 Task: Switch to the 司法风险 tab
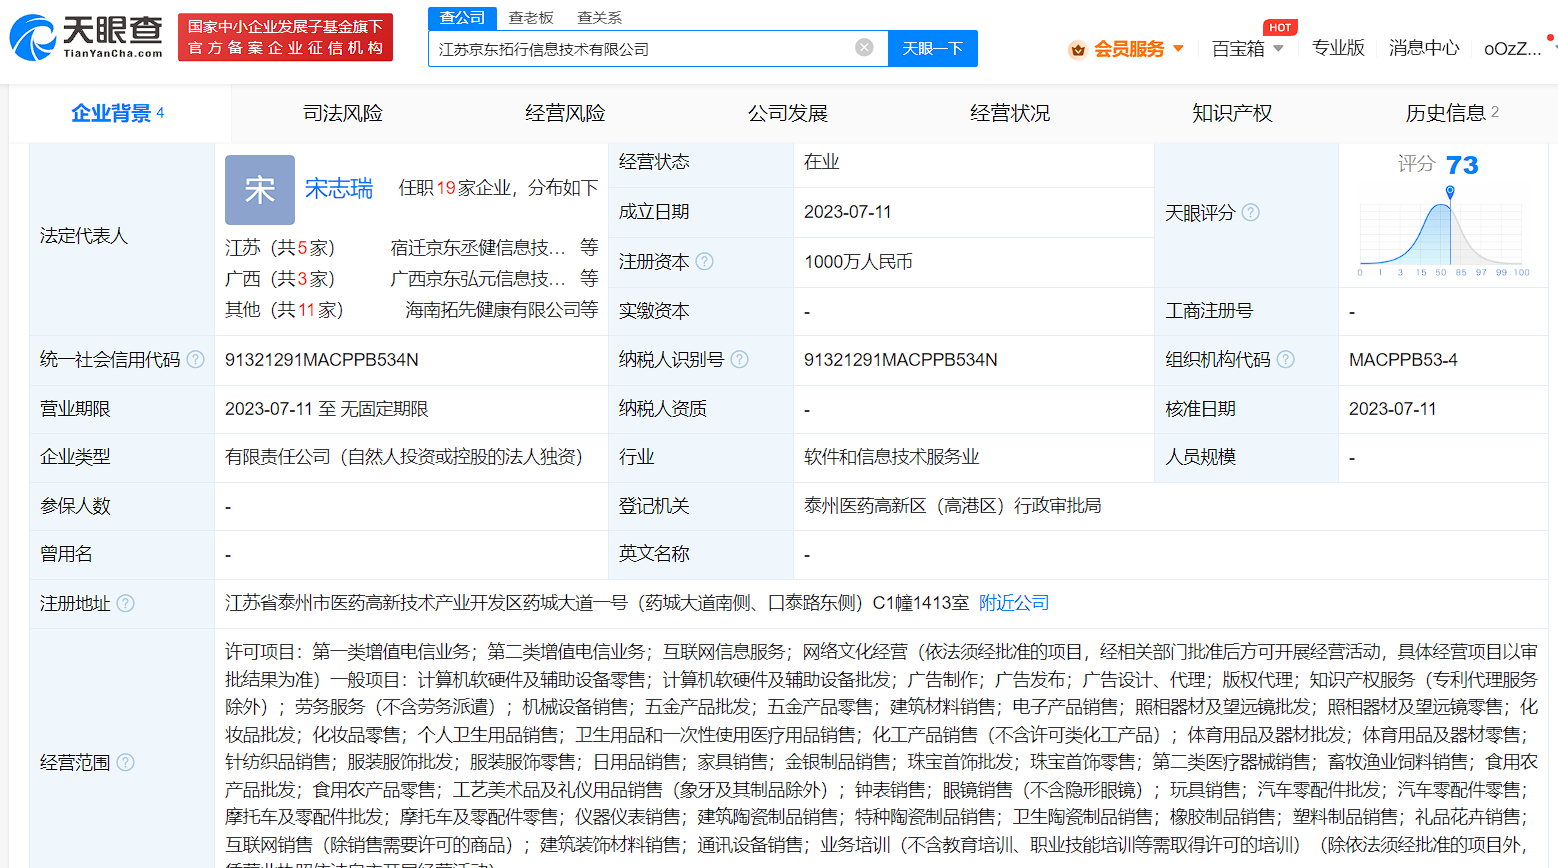[343, 113]
